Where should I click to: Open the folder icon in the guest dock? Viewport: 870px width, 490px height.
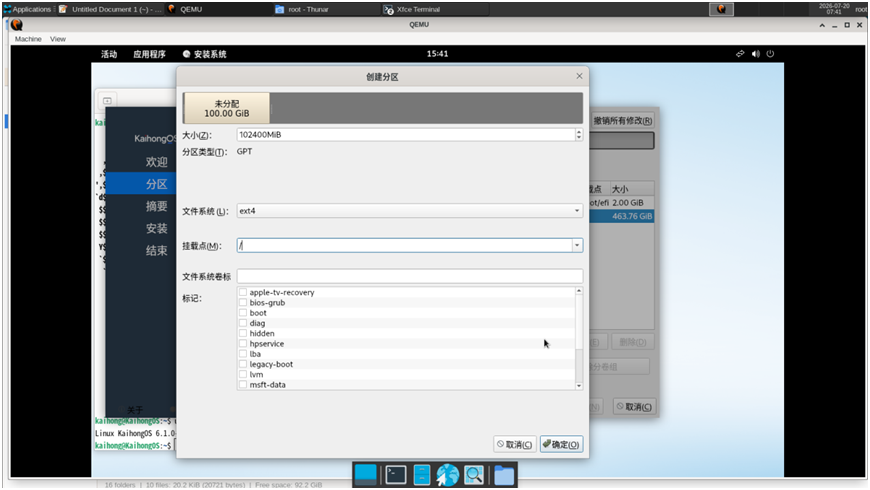(x=504, y=475)
